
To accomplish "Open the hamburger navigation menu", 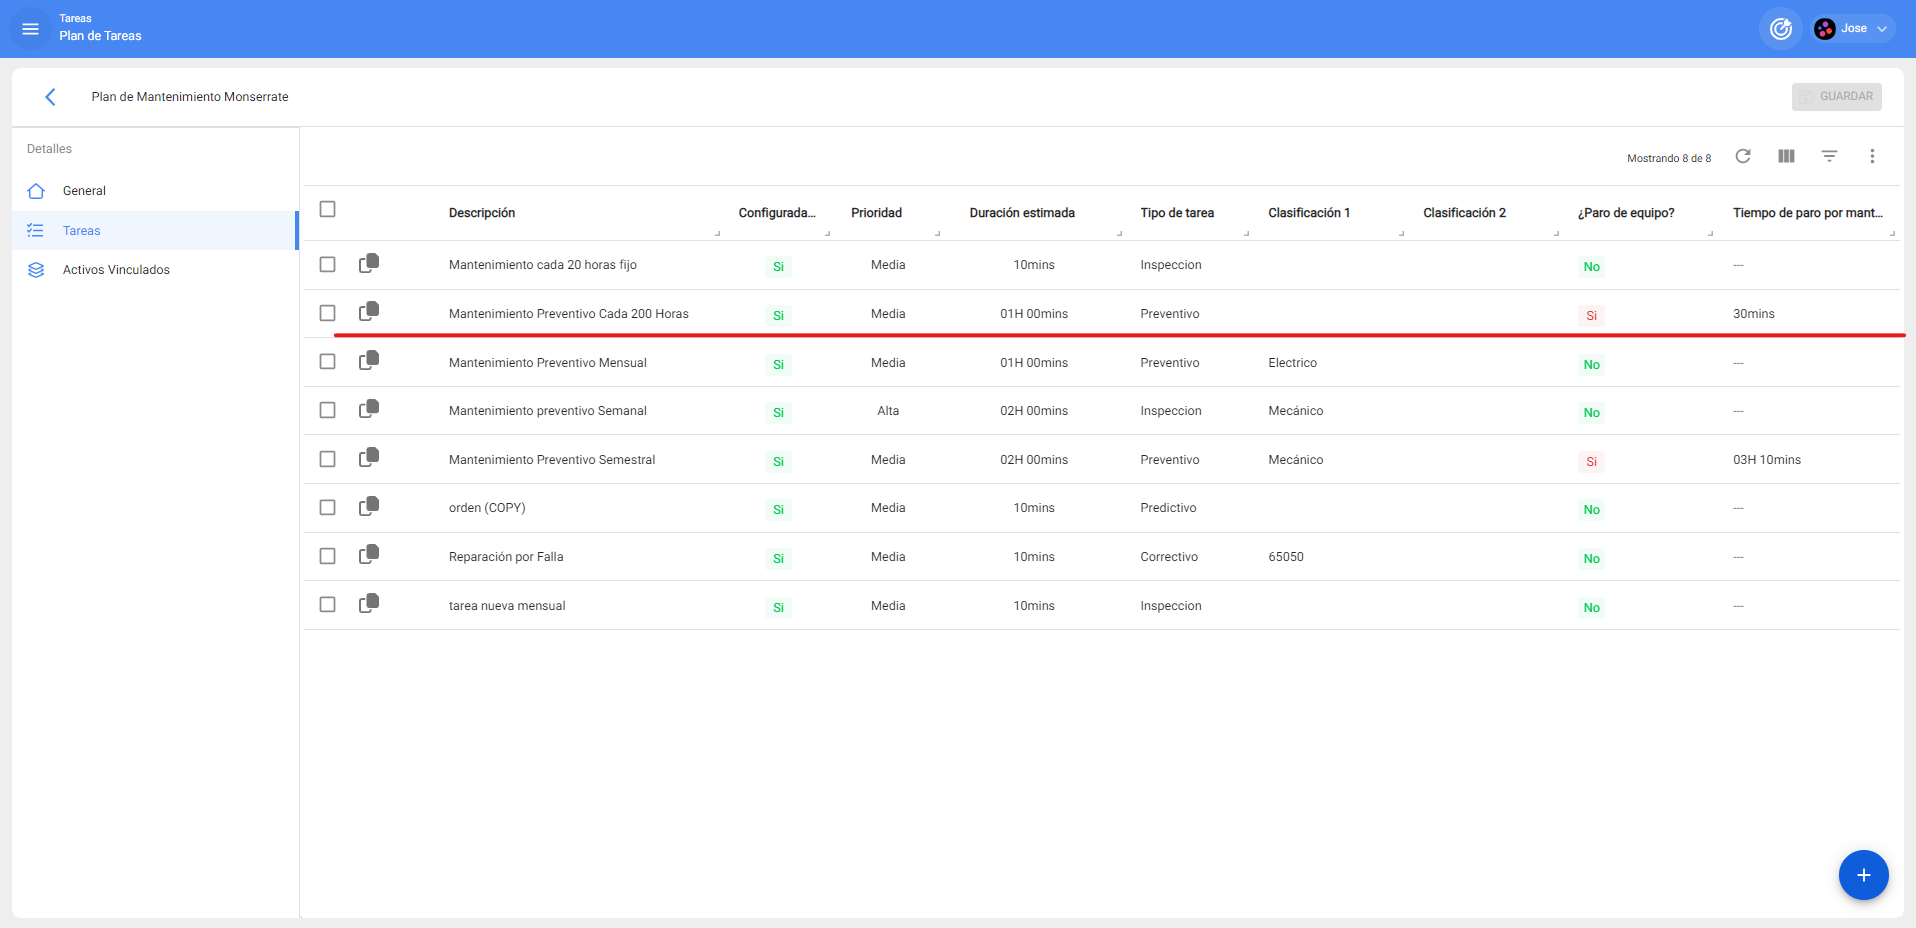I will click(x=30, y=29).
